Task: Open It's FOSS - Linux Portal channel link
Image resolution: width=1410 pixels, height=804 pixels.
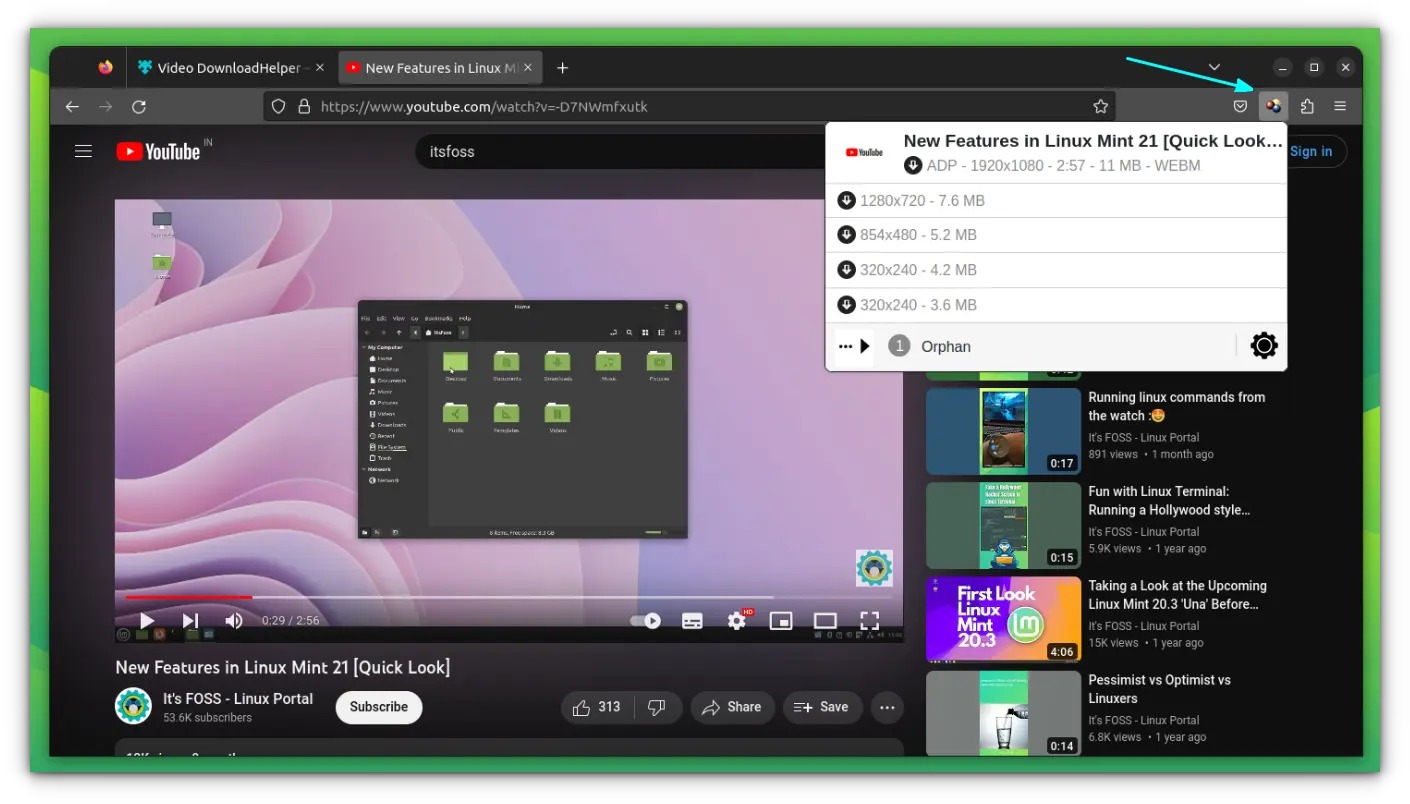Action: pyautogui.click(x=238, y=698)
